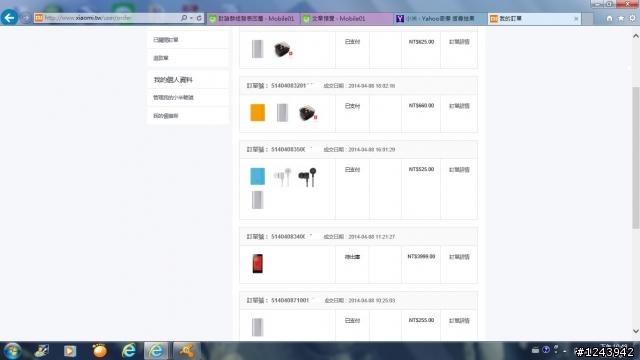Click order number 514040871001
The width and height of the screenshot is (640, 360).
(x=290, y=300)
